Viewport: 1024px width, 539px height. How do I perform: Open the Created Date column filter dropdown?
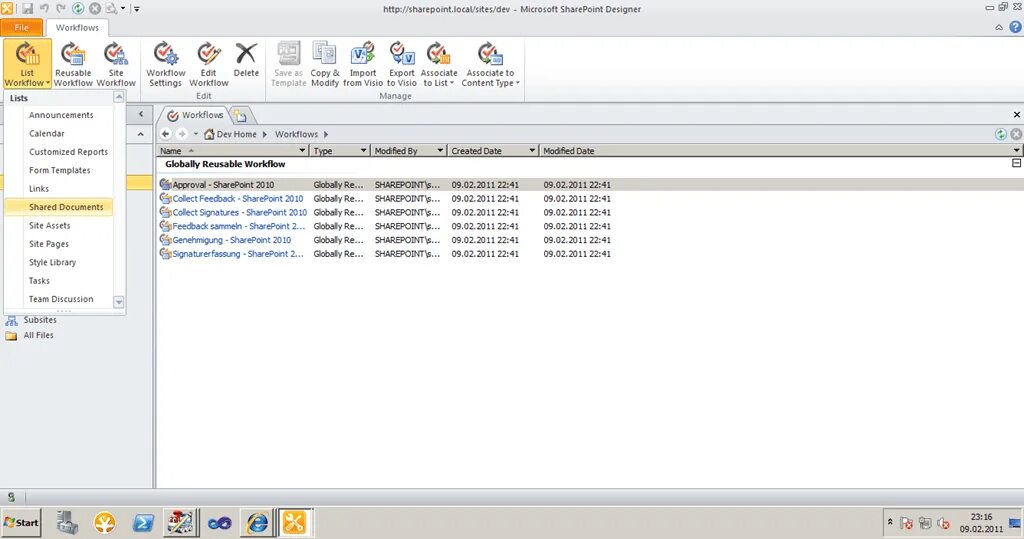[532, 151]
